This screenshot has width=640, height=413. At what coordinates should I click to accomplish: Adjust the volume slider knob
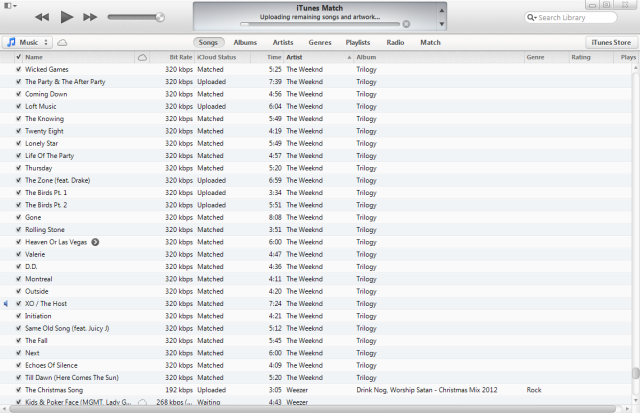click(160, 17)
